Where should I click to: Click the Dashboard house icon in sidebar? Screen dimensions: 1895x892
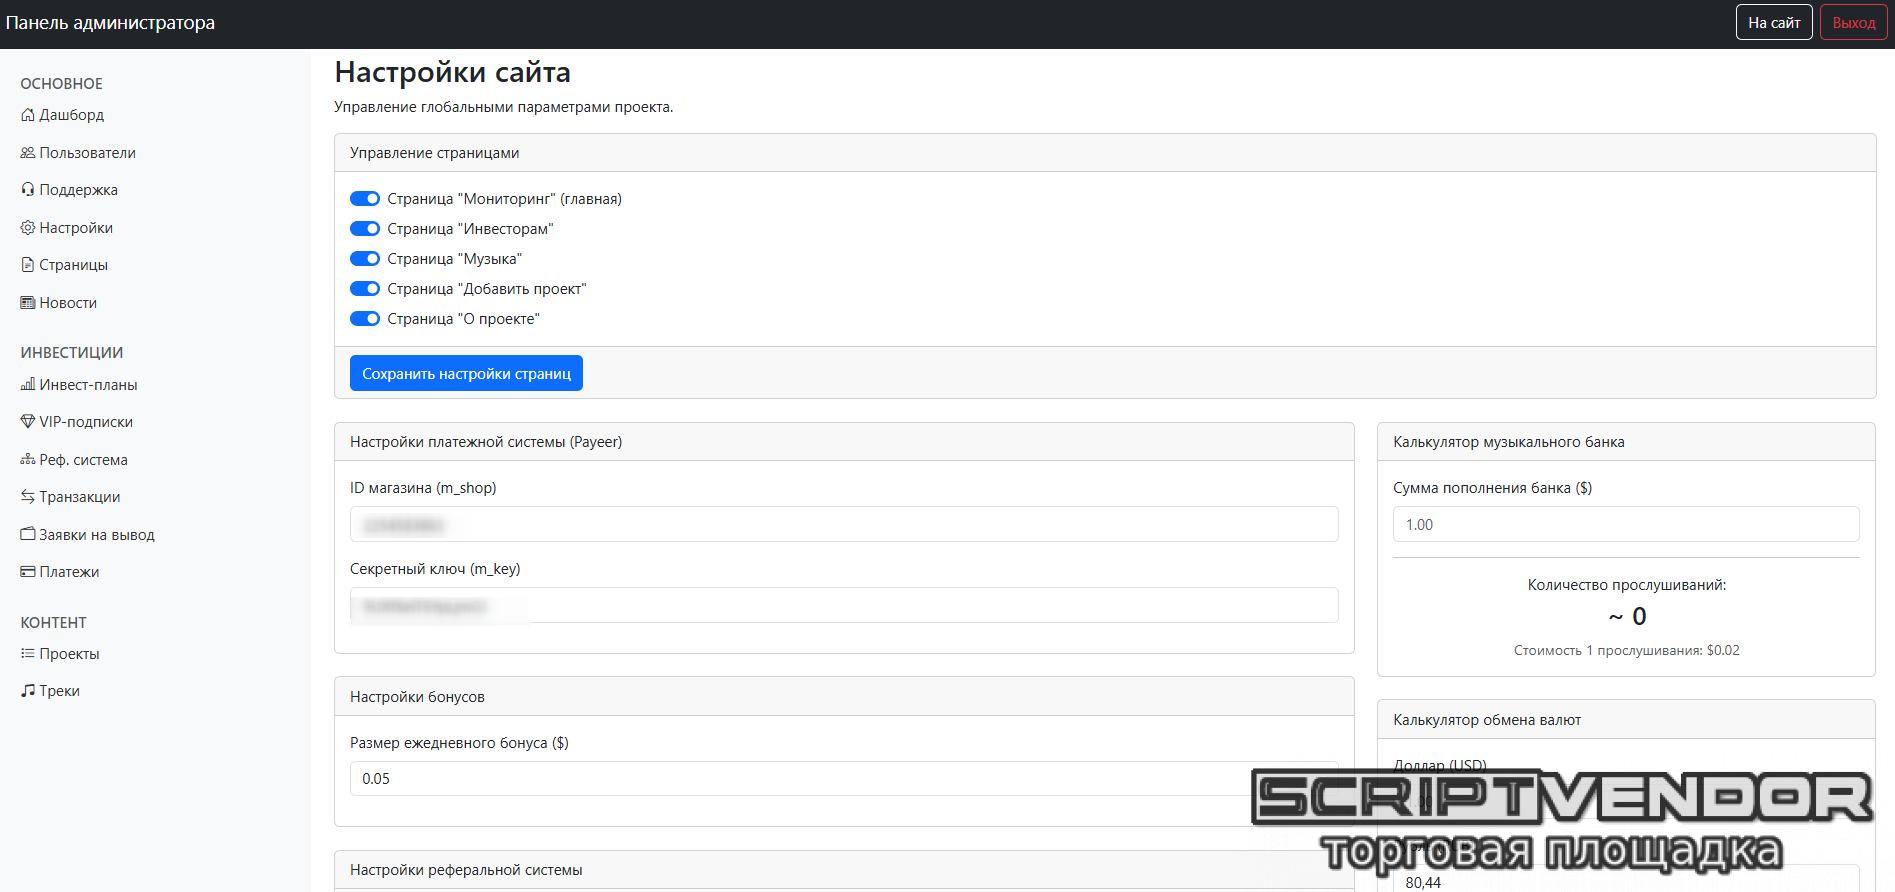pyautogui.click(x=28, y=115)
